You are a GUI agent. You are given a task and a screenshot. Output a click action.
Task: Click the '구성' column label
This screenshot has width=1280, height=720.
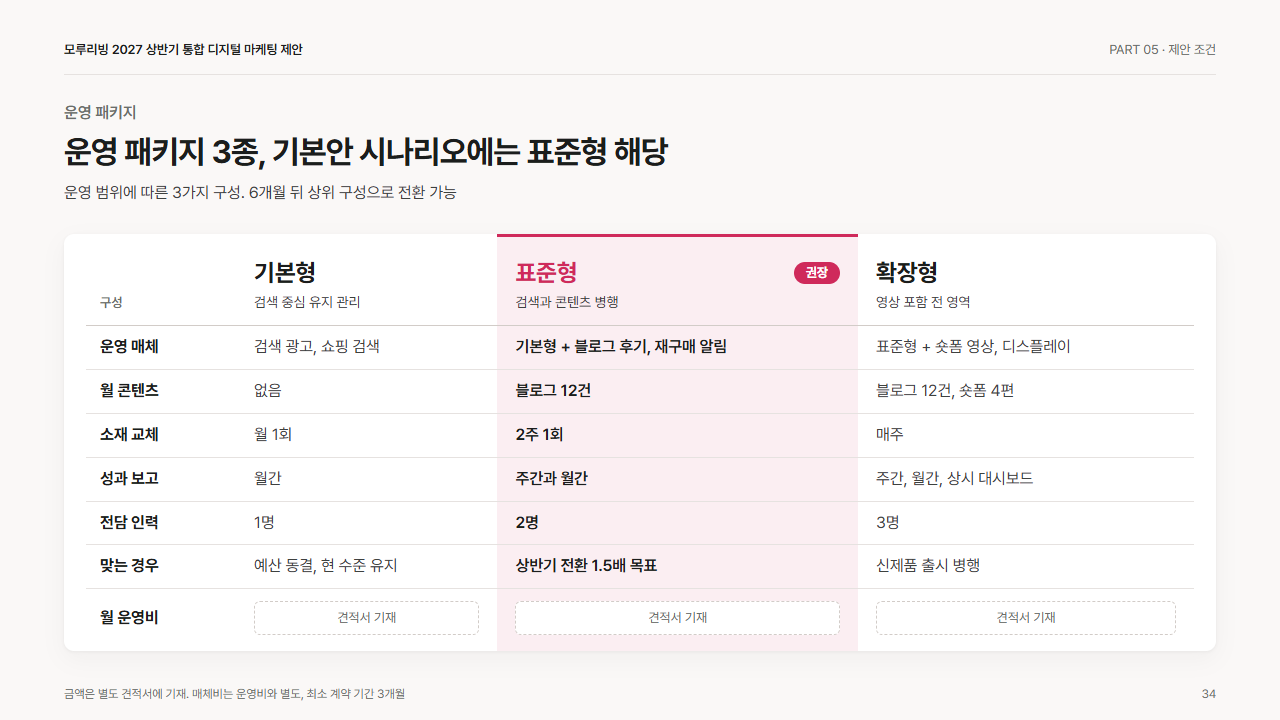coord(111,302)
